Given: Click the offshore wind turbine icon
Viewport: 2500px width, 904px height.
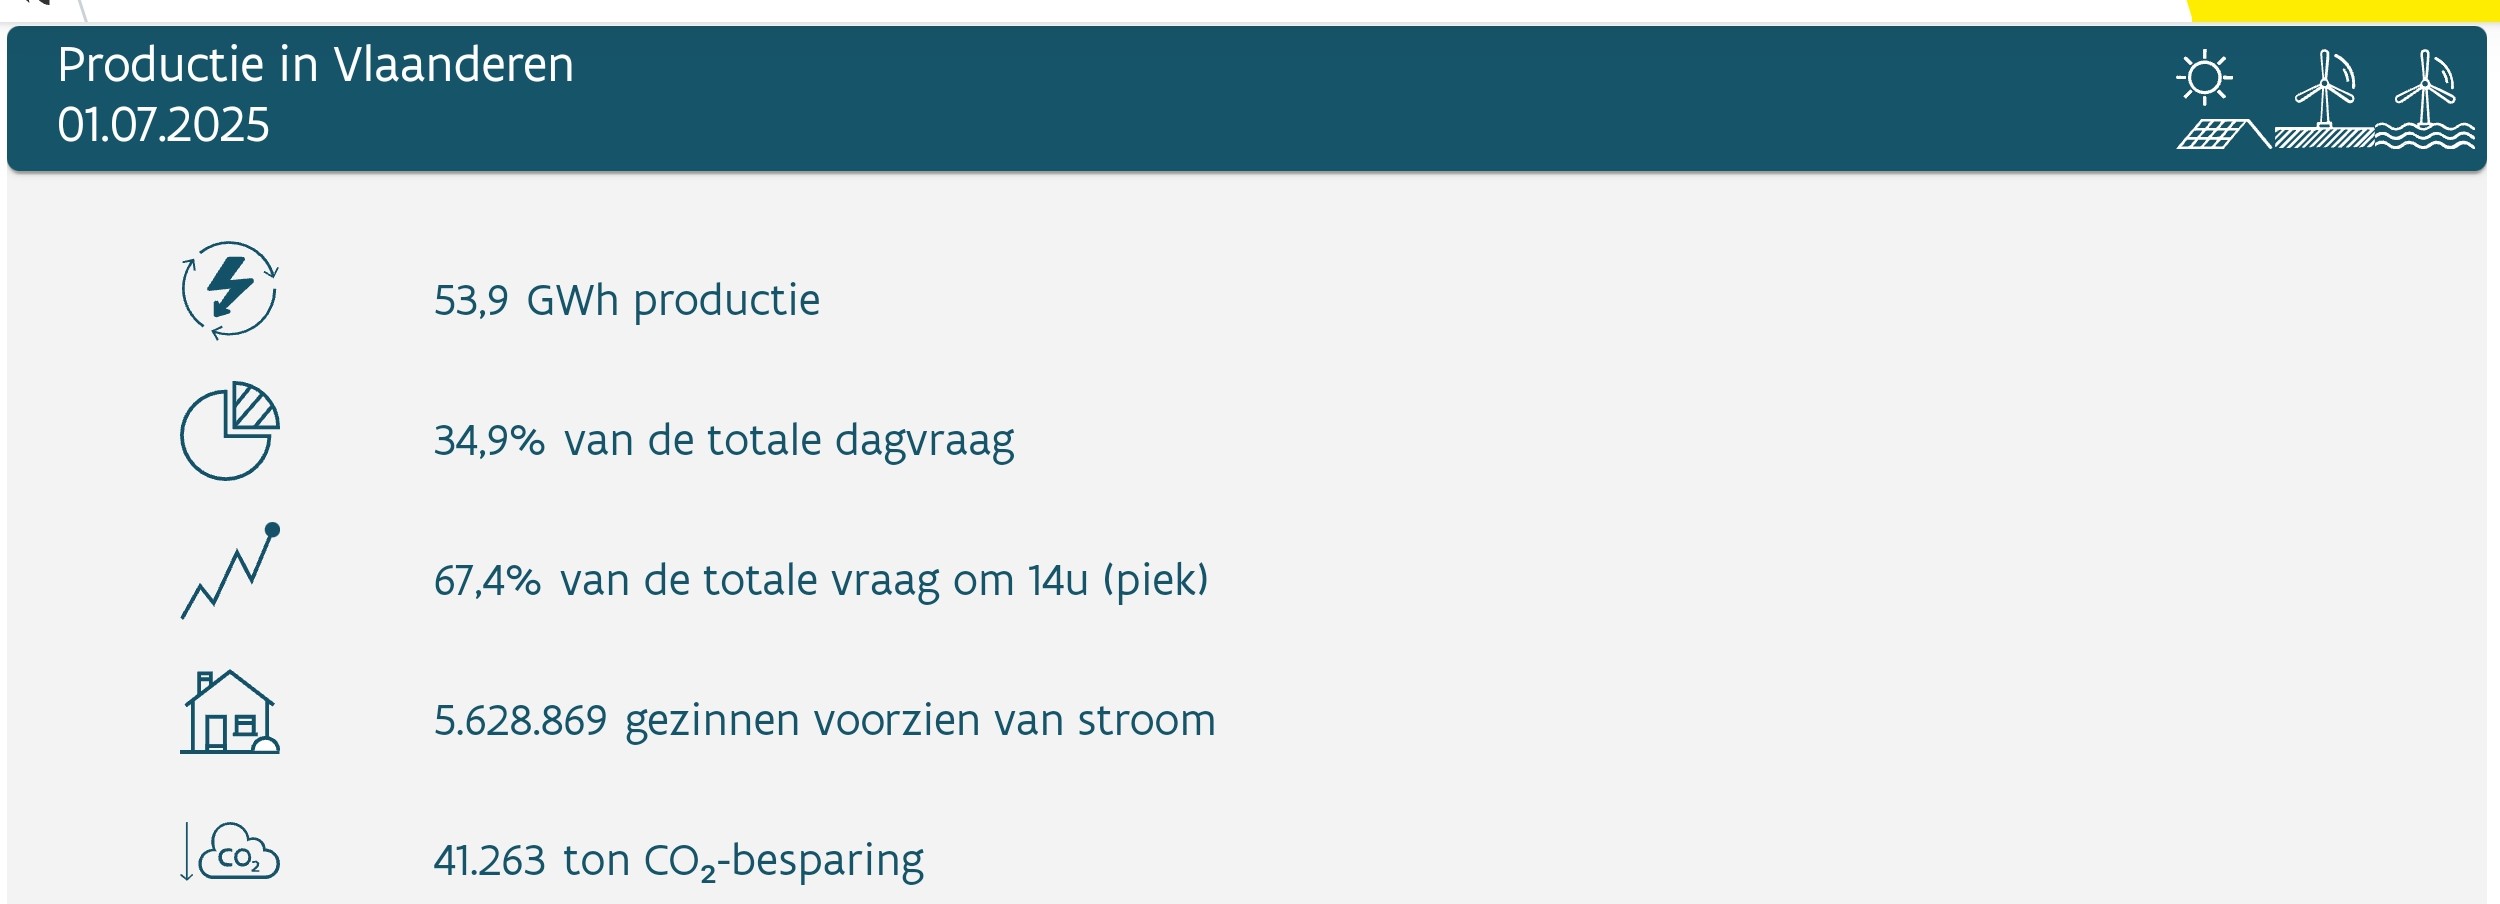Looking at the screenshot, I should click(2425, 99).
